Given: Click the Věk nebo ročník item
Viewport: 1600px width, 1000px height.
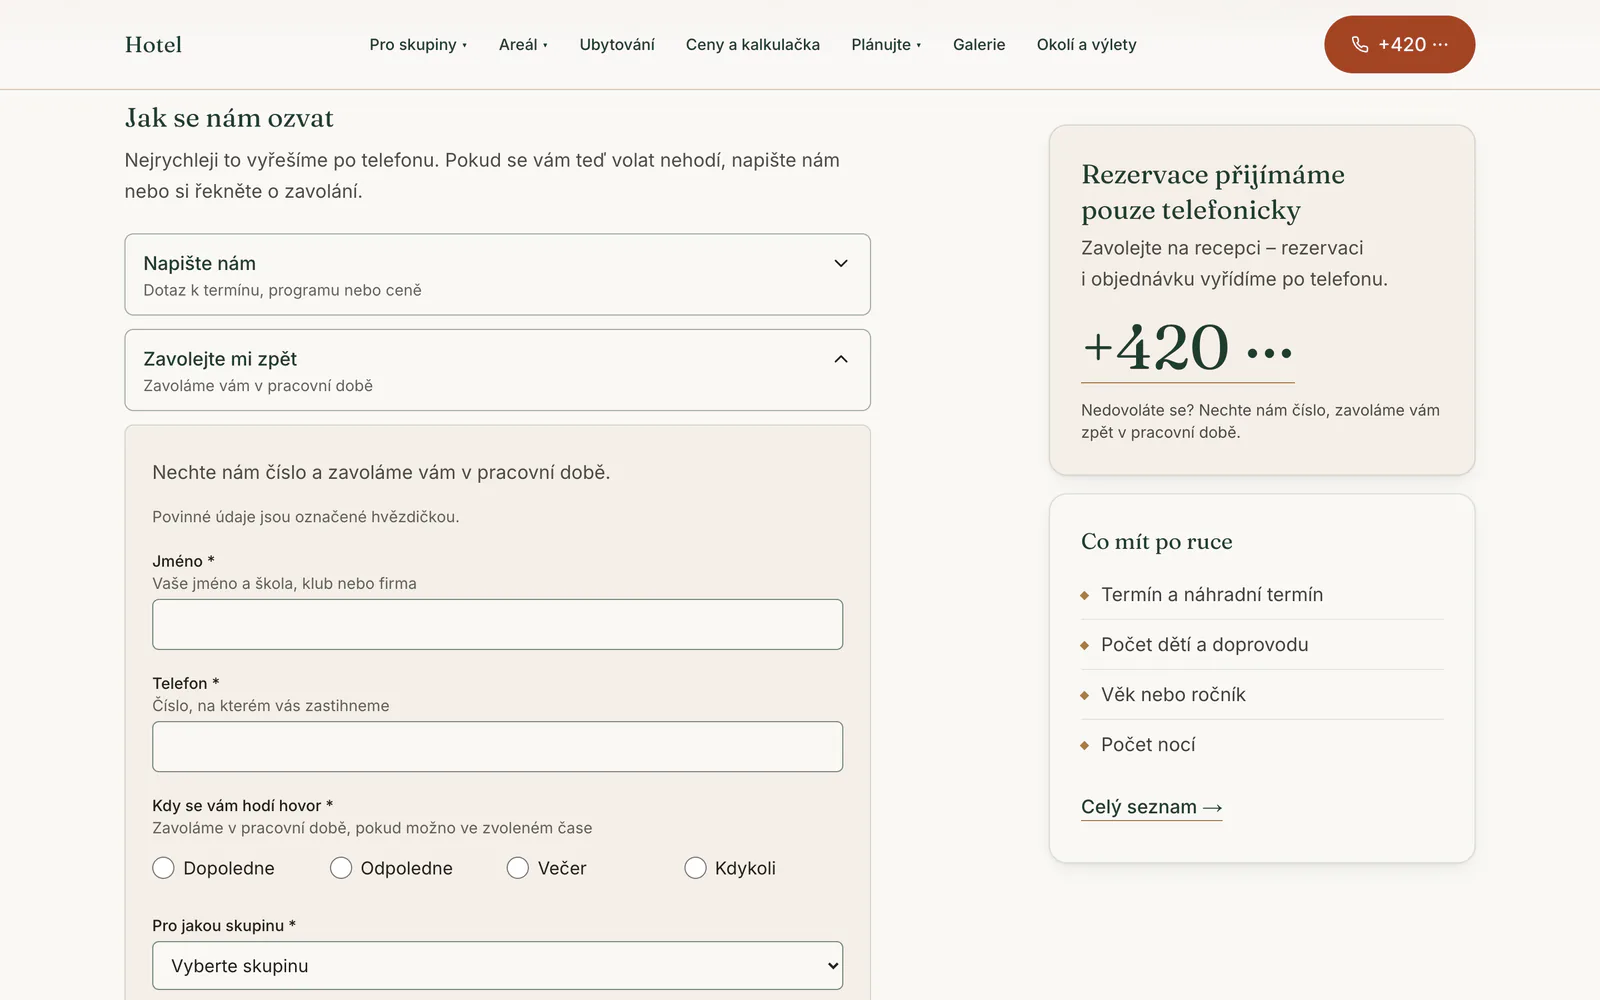Looking at the screenshot, I should pyautogui.click(x=1173, y=694).
